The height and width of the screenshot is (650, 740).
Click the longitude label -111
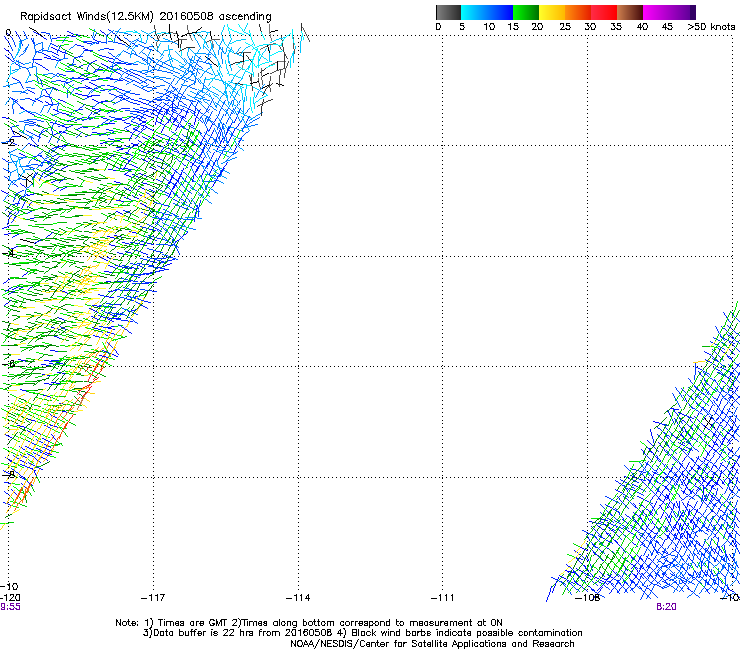[443, 598]
